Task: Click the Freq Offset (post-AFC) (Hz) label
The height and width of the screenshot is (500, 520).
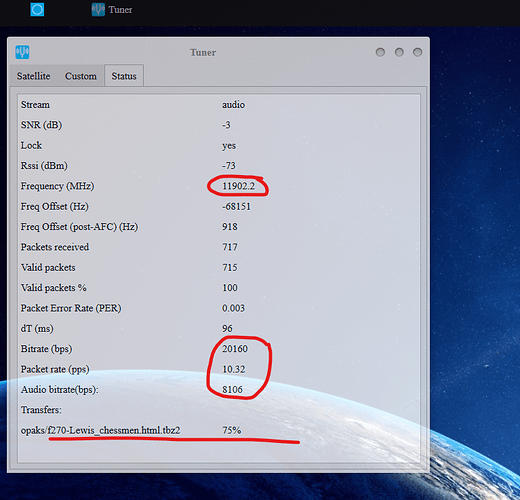Action: coord(79,227)
